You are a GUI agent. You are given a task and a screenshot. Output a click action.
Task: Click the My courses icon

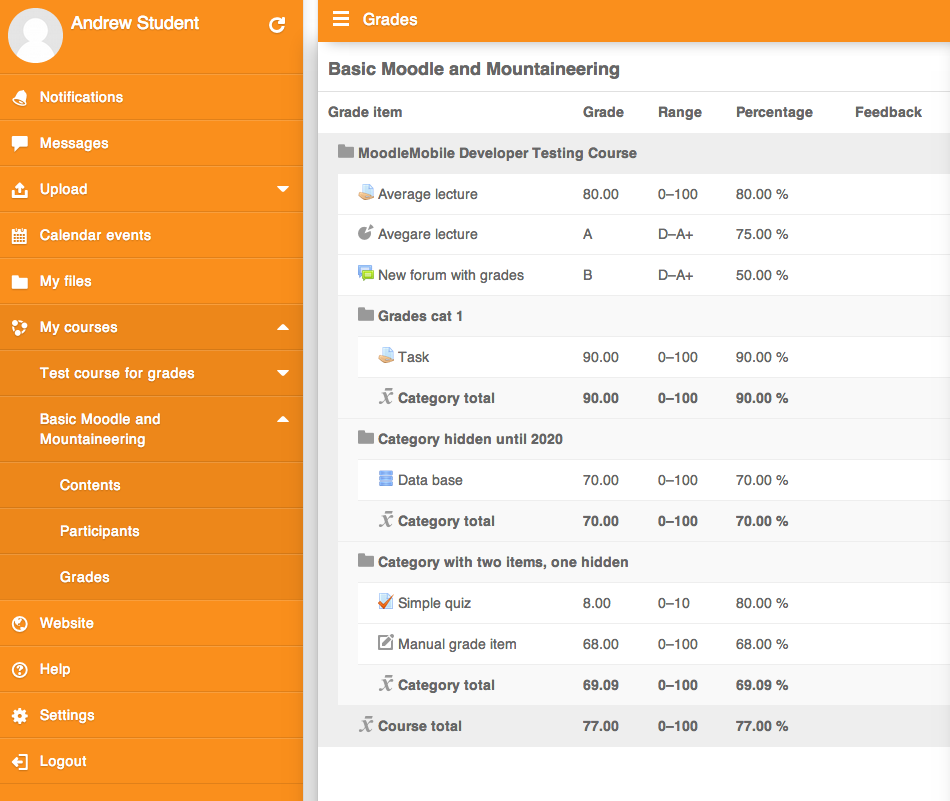(19, 328)
